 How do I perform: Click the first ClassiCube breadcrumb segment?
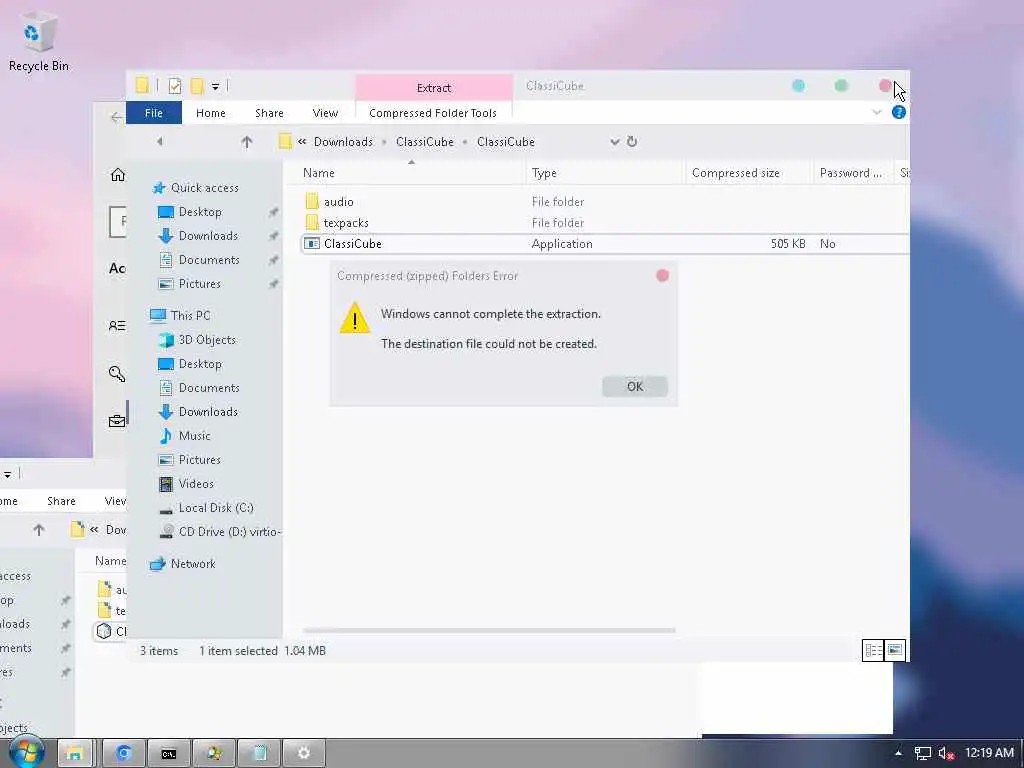tap(424, 142)
